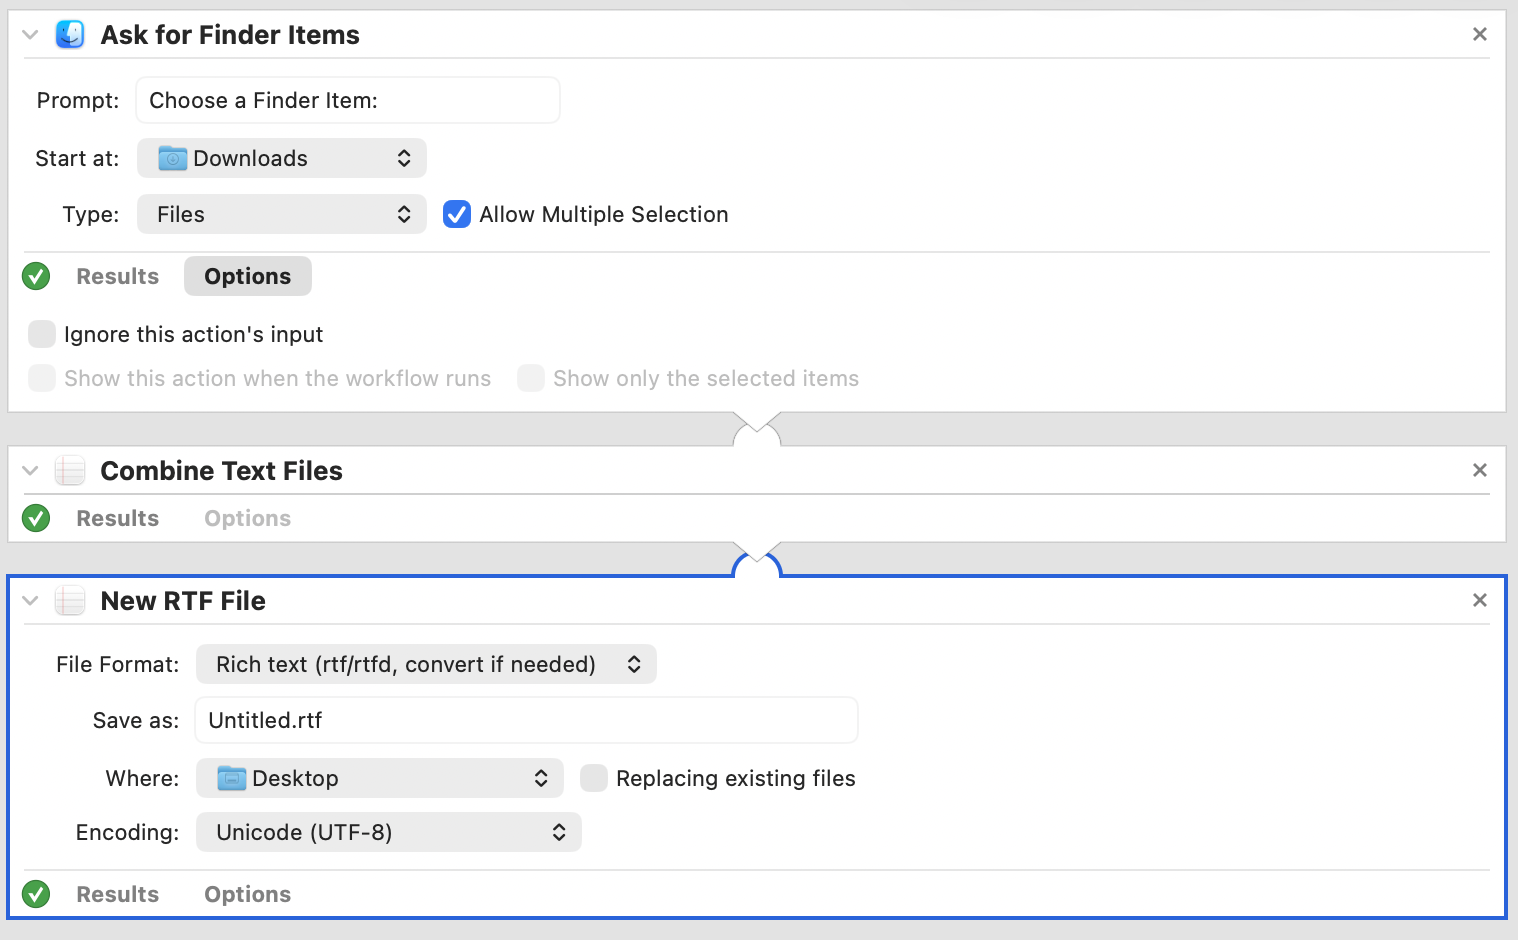Show Results for Combine Text Files
Viewport: 1518px width, 940px height.
117,518
